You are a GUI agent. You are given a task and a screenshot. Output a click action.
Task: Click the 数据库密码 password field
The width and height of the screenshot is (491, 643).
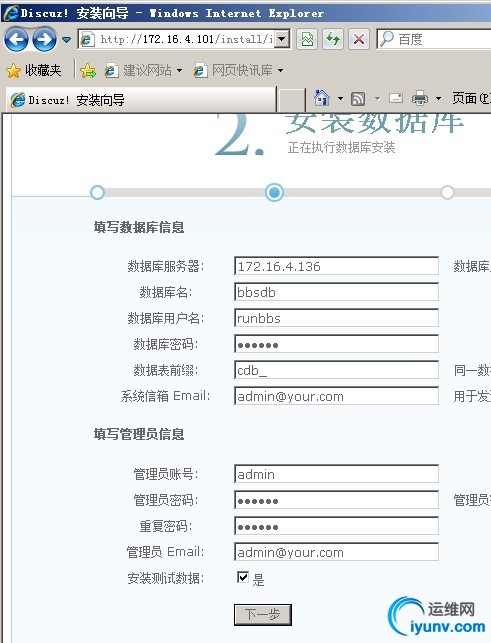336,344
